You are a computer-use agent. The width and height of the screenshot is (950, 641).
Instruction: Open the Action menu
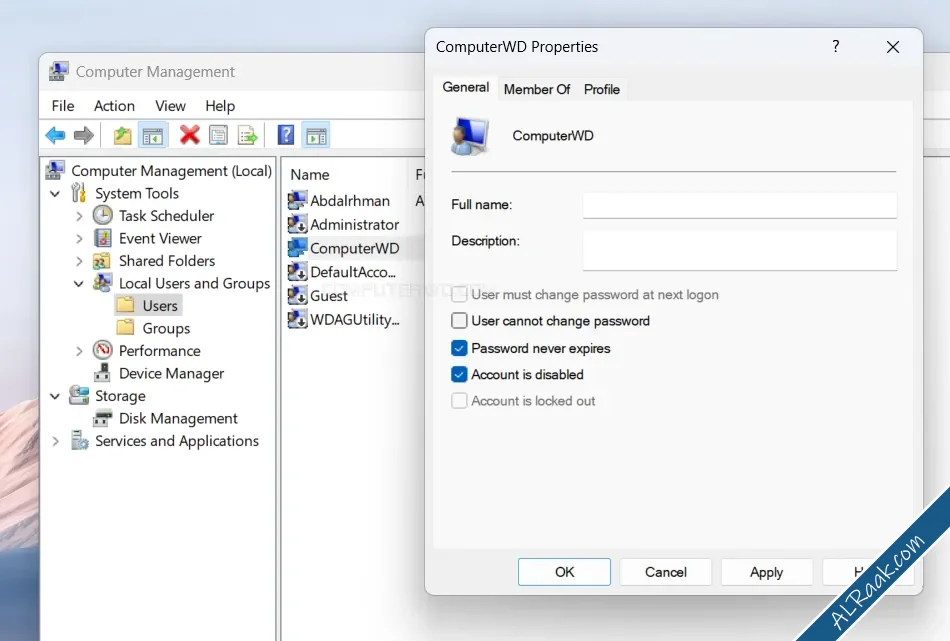click(x=114, y=105)
